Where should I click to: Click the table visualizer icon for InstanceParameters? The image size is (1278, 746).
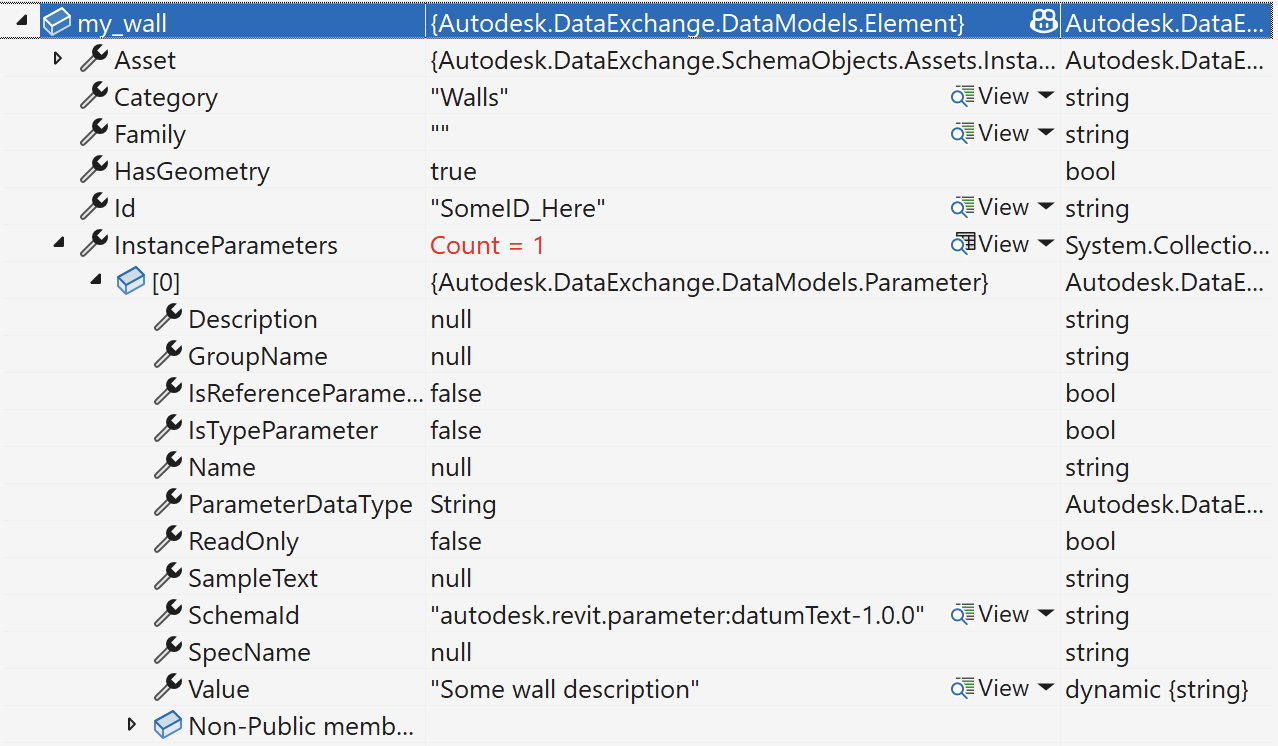tap(964, 244)
